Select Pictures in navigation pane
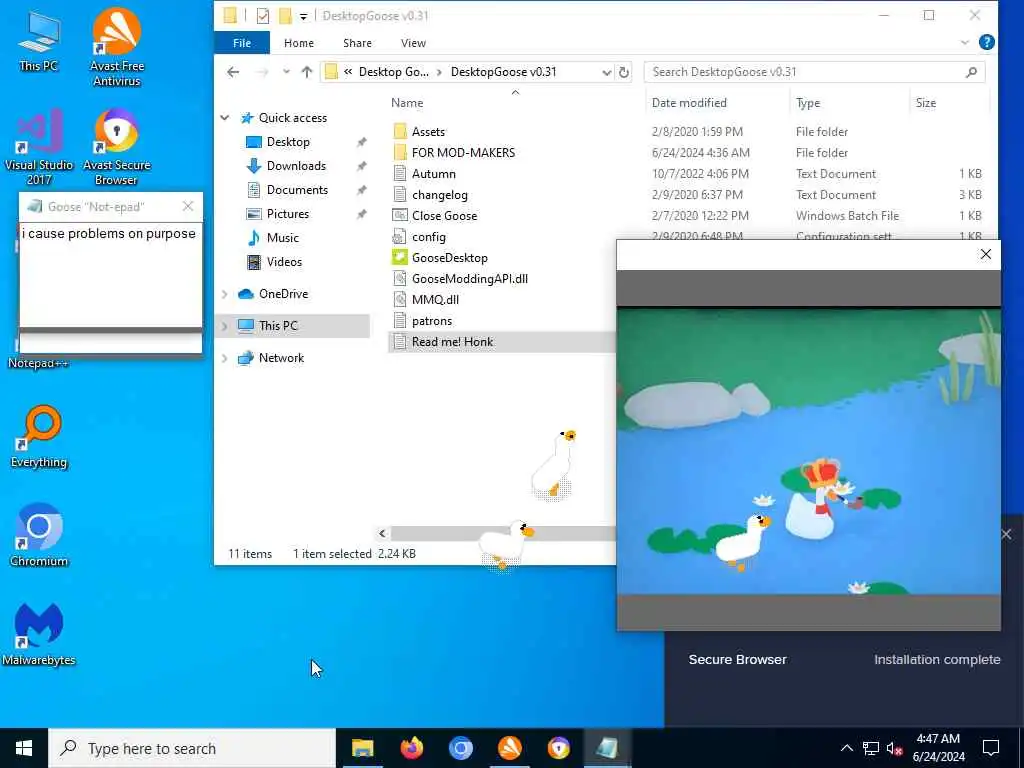The height and width of the screenshot is (768, 1024). click(x=287, y=214)
